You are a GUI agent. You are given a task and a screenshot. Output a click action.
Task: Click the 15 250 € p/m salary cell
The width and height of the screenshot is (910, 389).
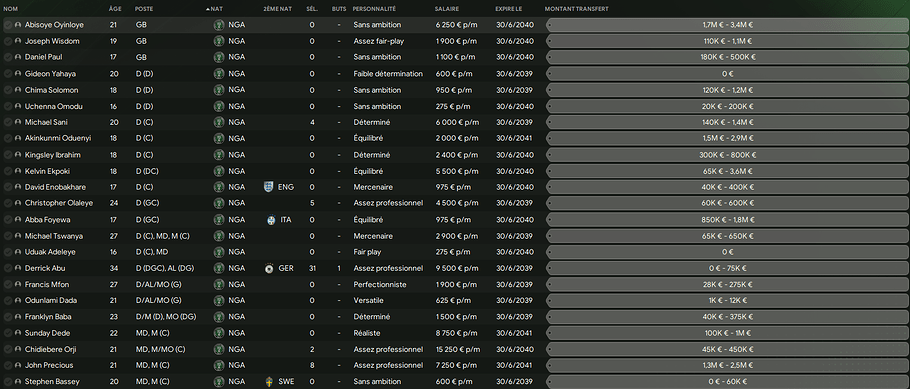pyautogui.click(x=458, y=350)
